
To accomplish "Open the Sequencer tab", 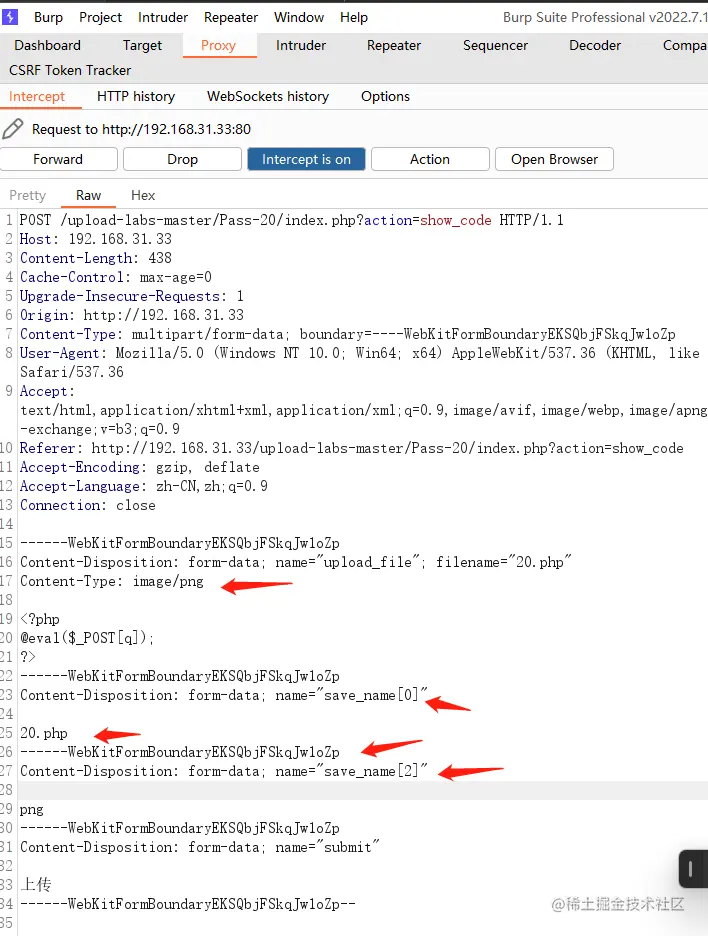I will (x=495, y=45).
